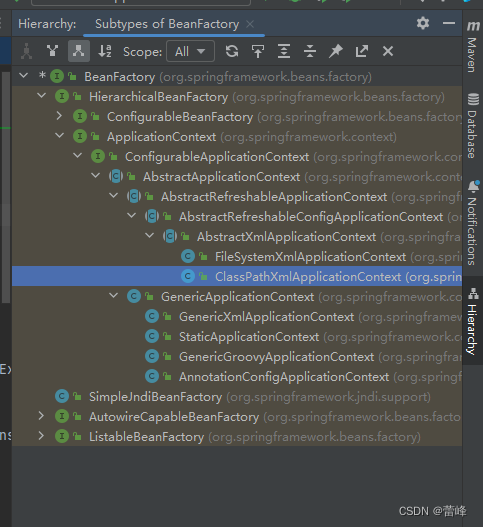Select ClassPathXmlApplicationContext highlighted row
This screenshot has width=483, height=527.
click(x=237, y=276)
